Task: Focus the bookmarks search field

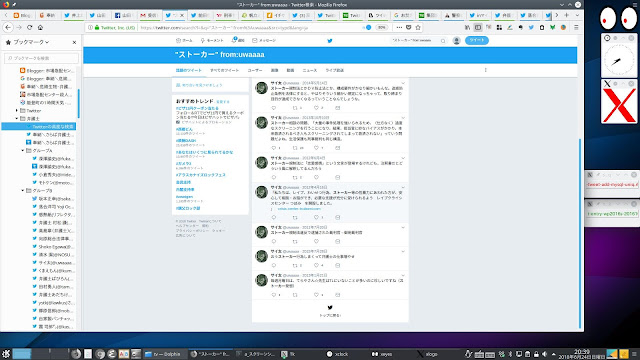Action: [41, 58]
